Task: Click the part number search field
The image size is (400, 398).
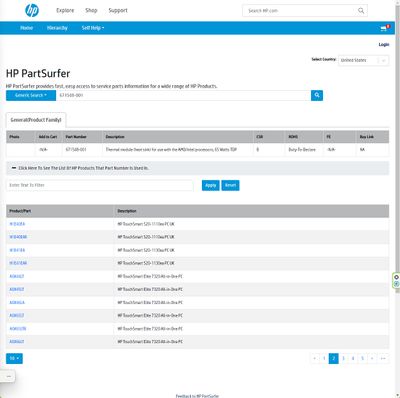Action: pyautogui.click(x=183, y=95)
